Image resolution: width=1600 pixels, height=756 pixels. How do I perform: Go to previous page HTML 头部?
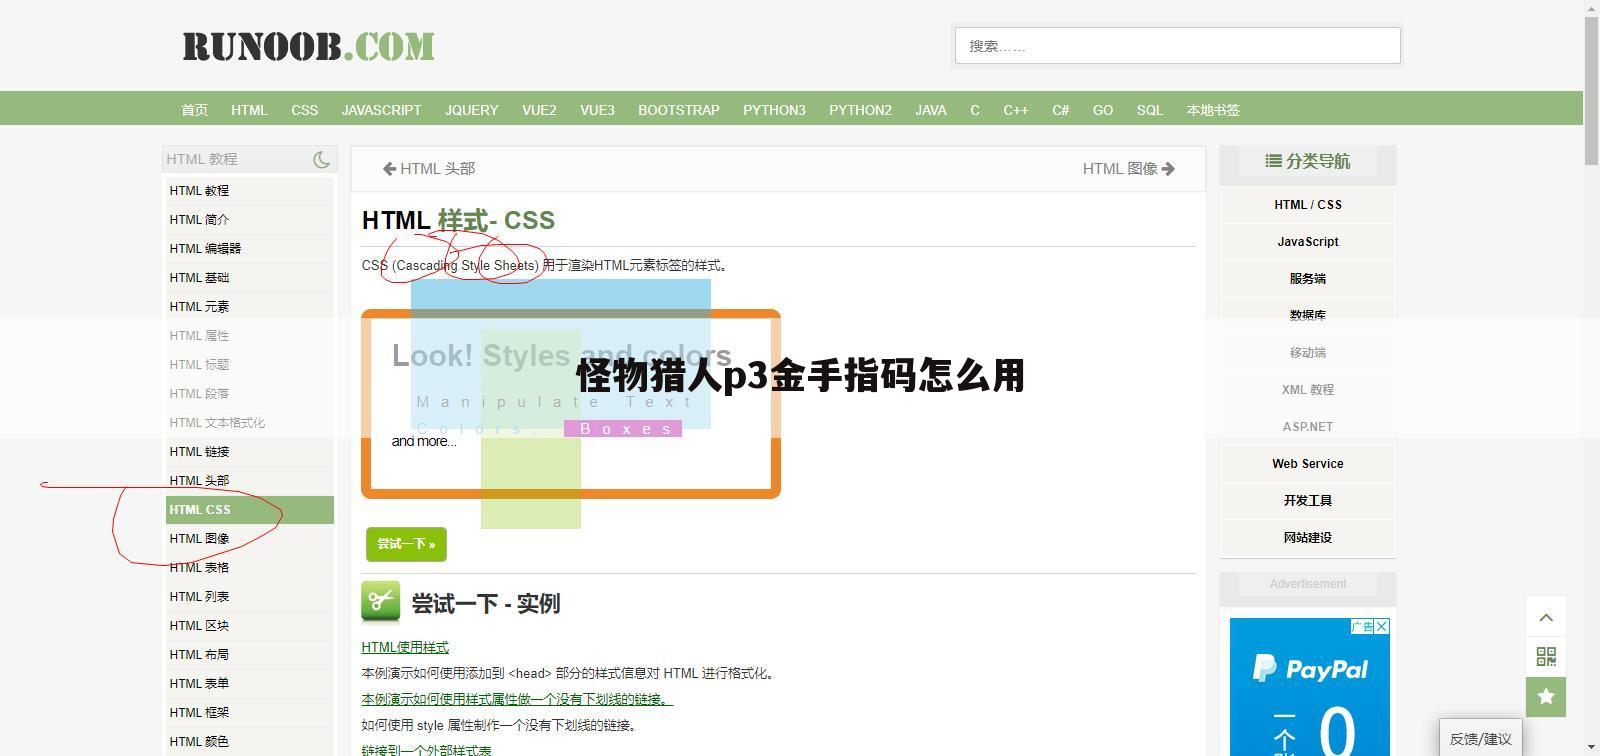(429, 169)
